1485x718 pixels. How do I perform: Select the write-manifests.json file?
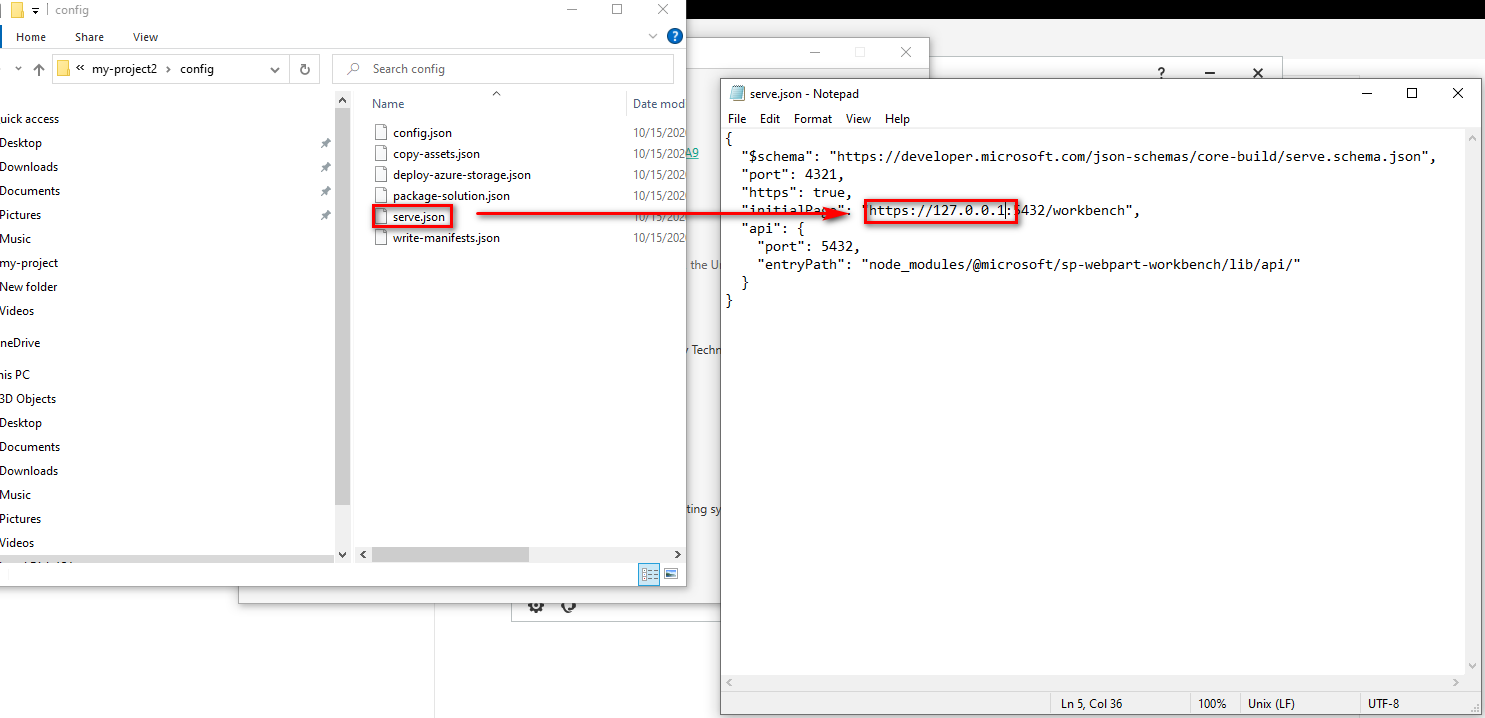pyautogui.click(x=446, y=238)
